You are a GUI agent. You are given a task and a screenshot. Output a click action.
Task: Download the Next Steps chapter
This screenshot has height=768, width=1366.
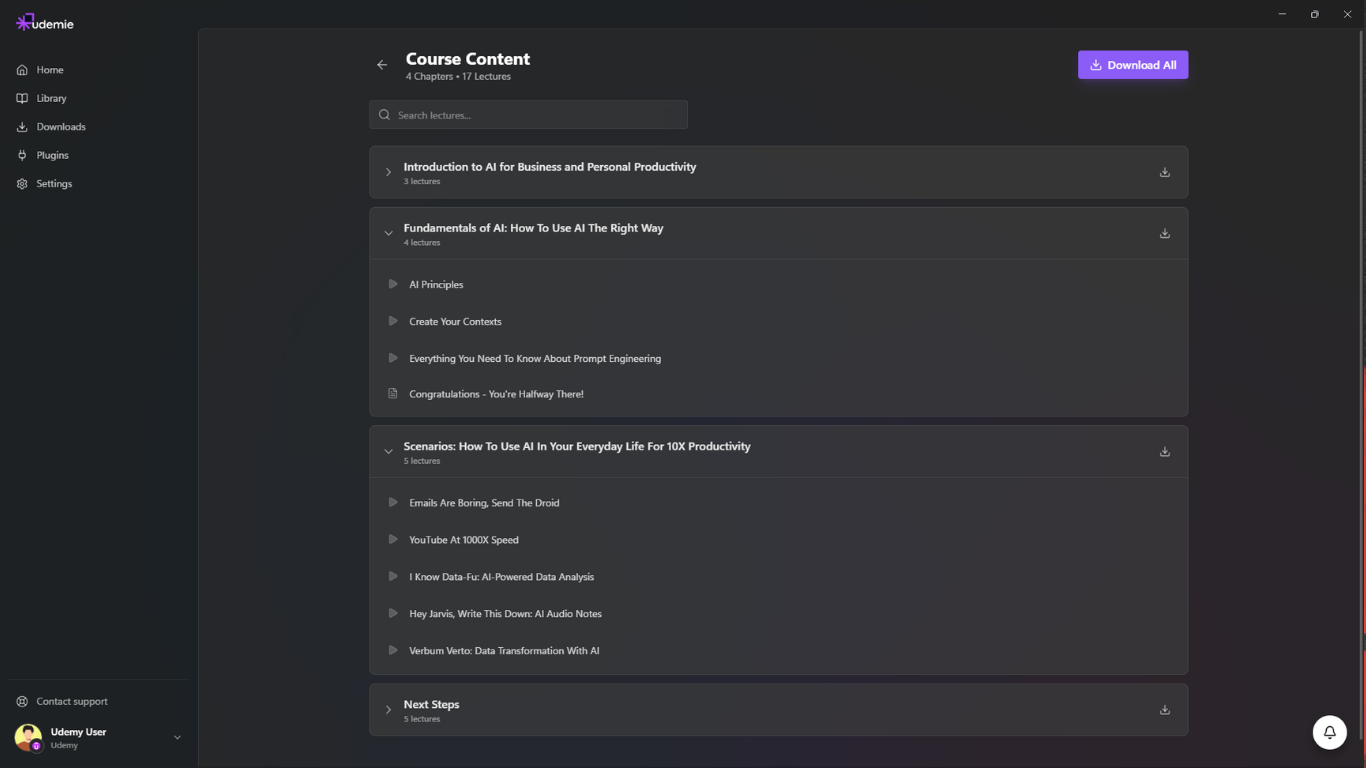1165,710
